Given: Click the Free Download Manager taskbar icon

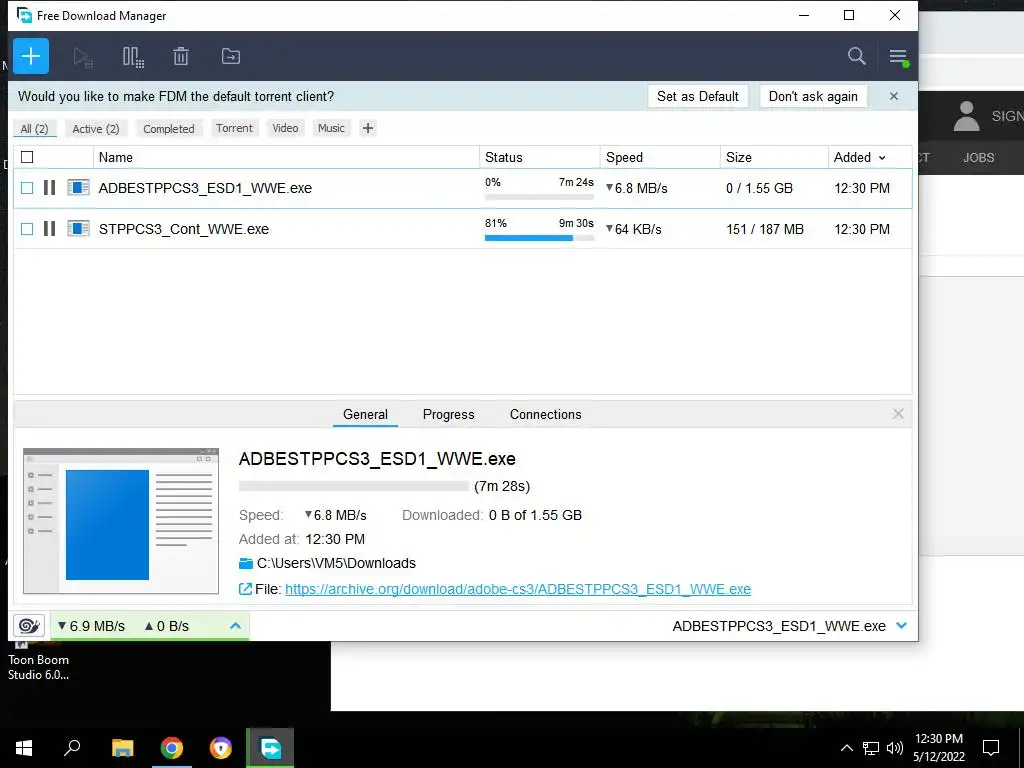Looking at the screenshot, I should point(270,748).
